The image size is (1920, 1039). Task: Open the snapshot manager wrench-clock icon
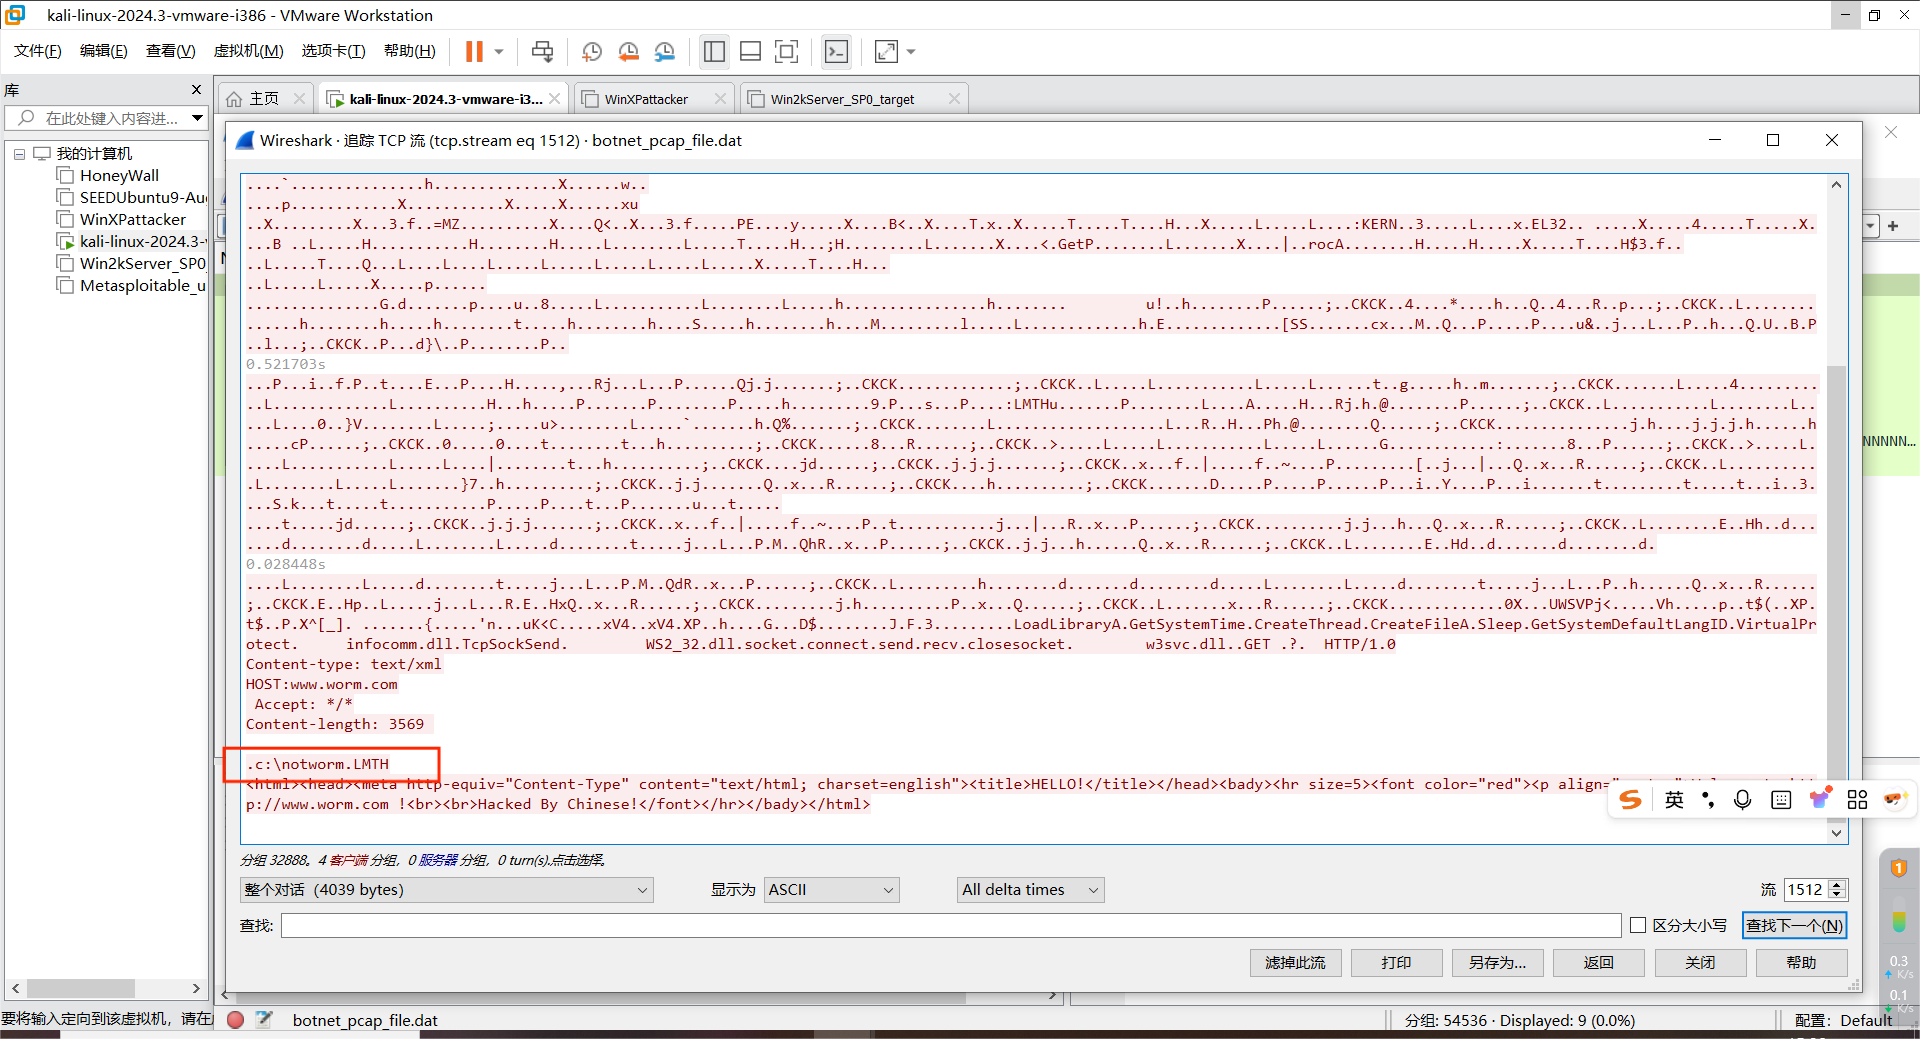click(665, 52)
